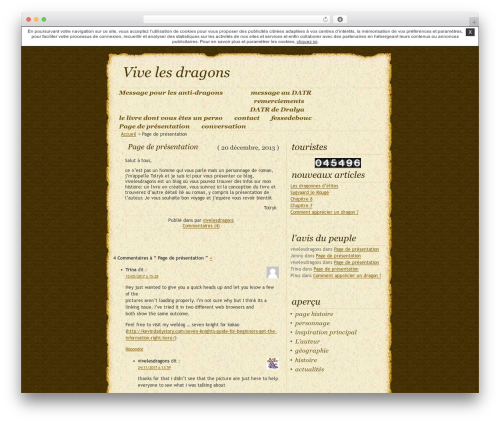
Task: Open 'inspiration principal' in aperçu list
Action: (326, 332)
